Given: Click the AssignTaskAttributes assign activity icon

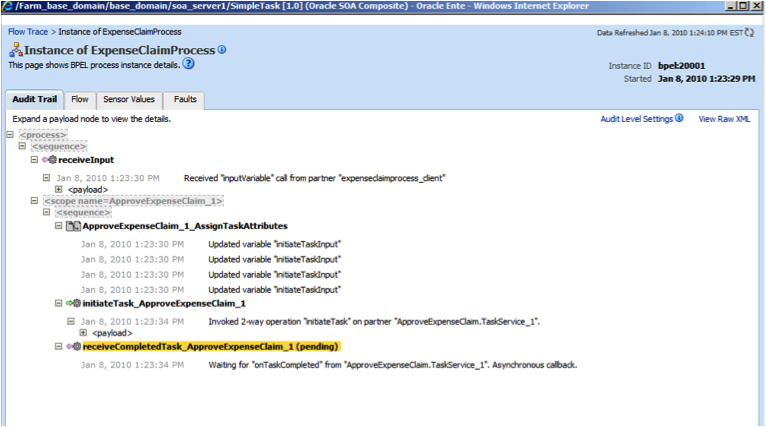Looking at the screenshot, I should (x=73, y=227).
